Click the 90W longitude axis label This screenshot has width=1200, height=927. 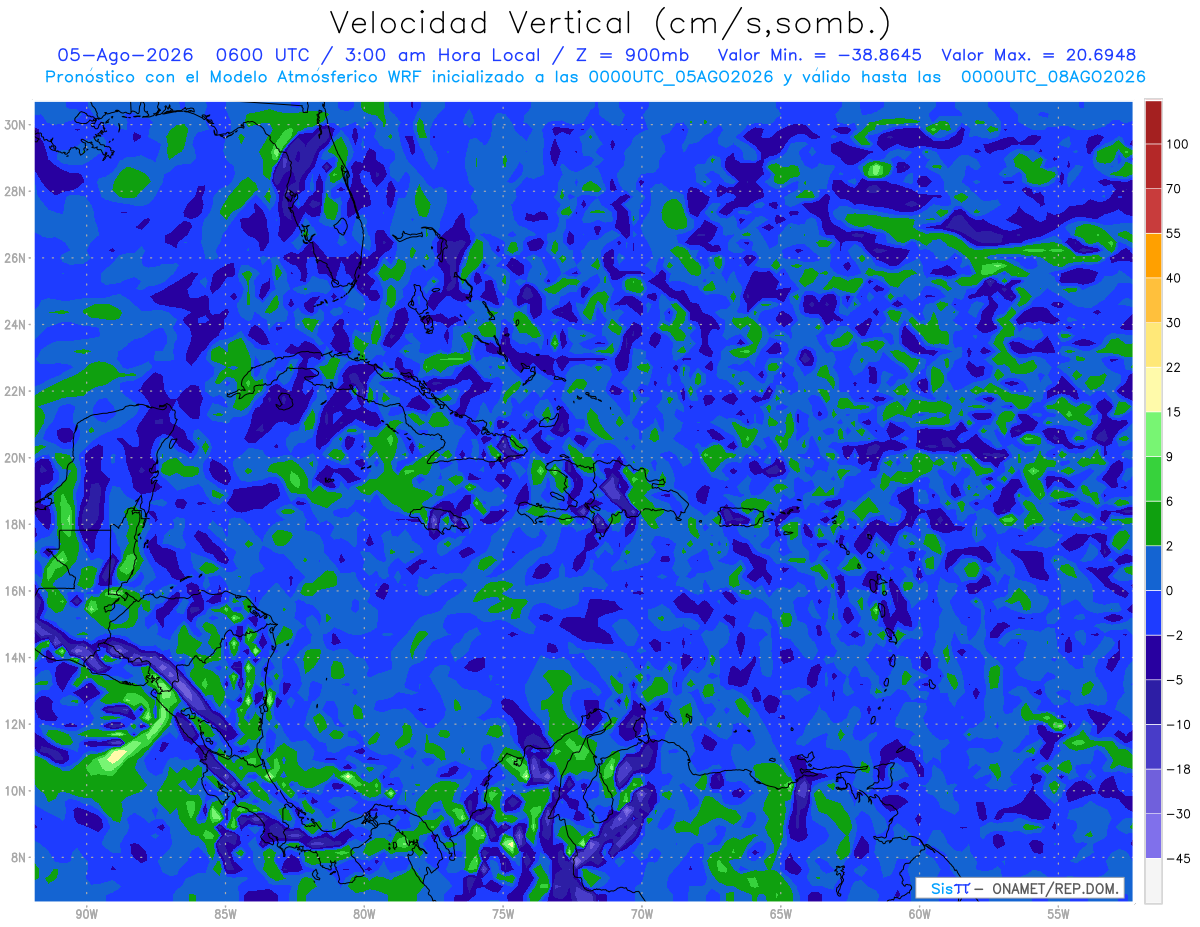click(x=86, y=914)
